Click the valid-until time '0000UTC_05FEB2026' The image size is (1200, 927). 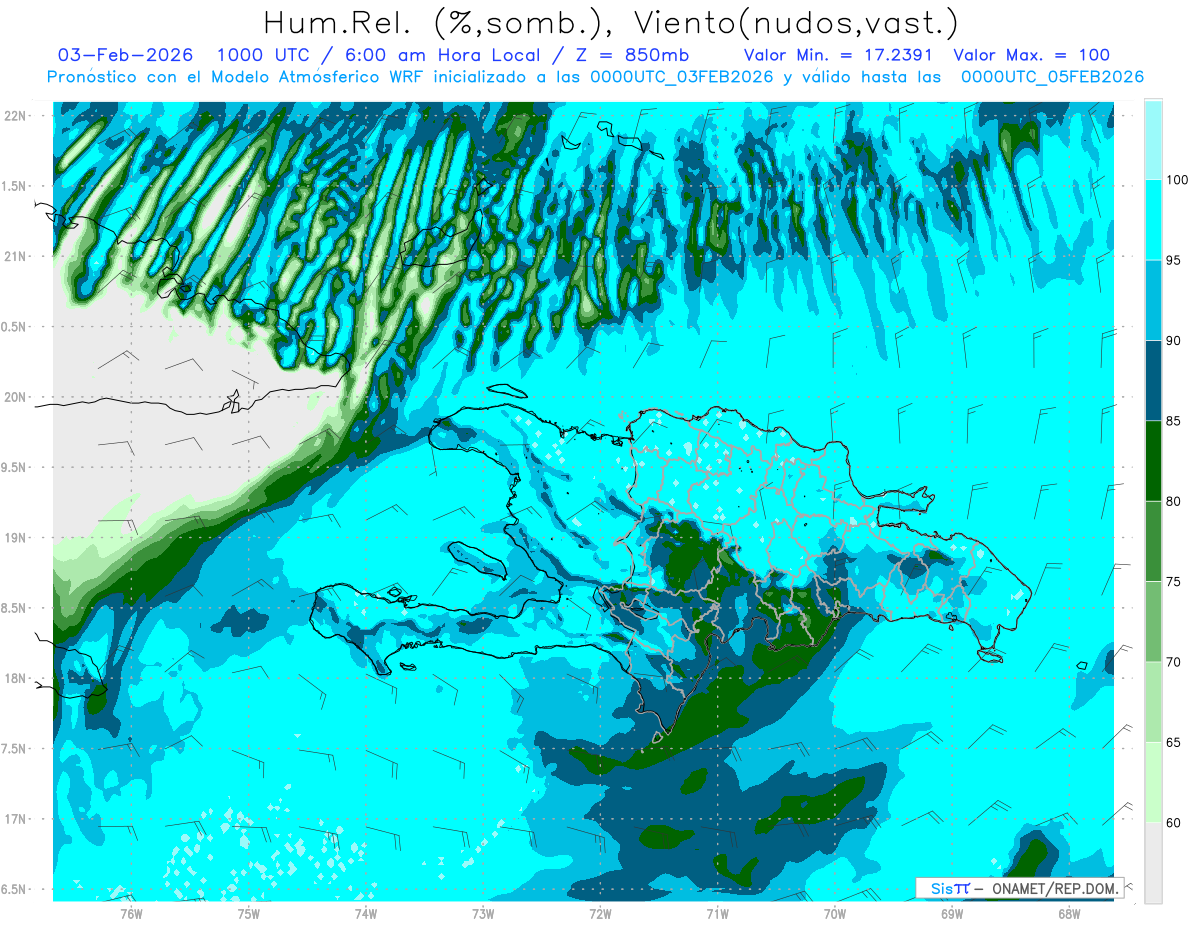pyautogui.click(x=1052, y=77)
